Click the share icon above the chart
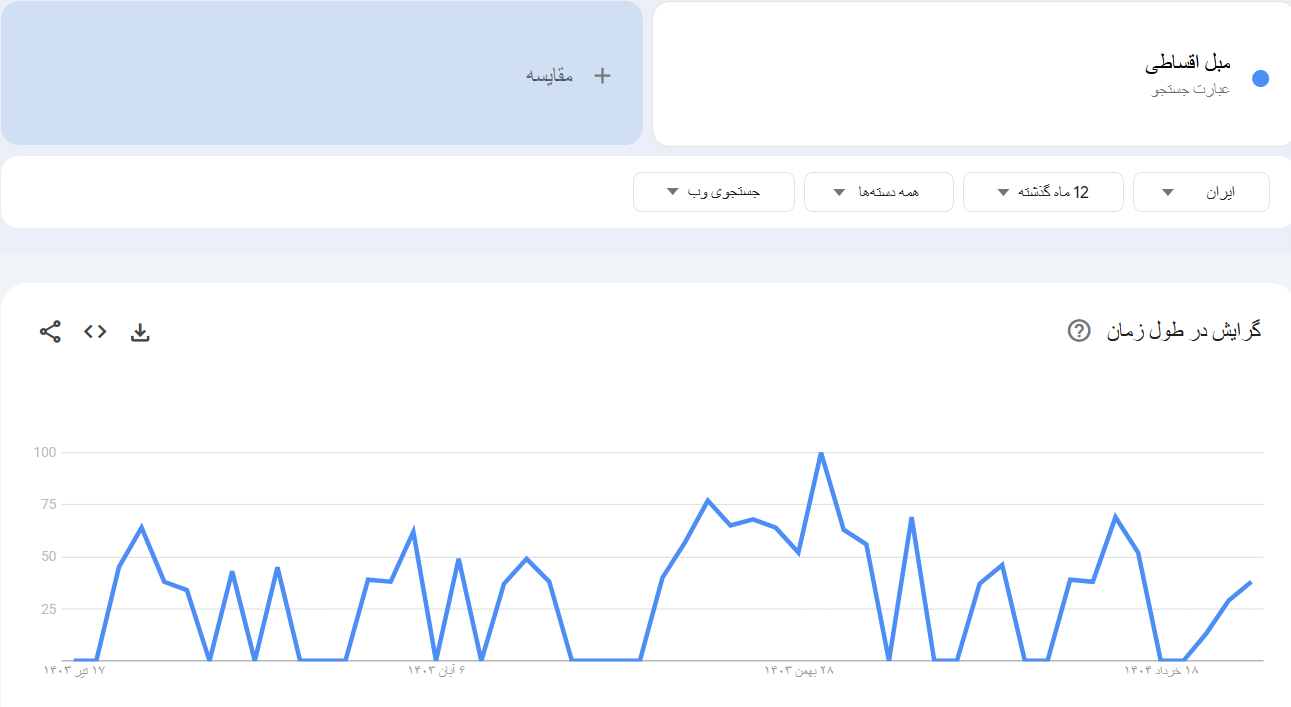Viewport: 1291px width, 707px height. click(x=50, y=332)
